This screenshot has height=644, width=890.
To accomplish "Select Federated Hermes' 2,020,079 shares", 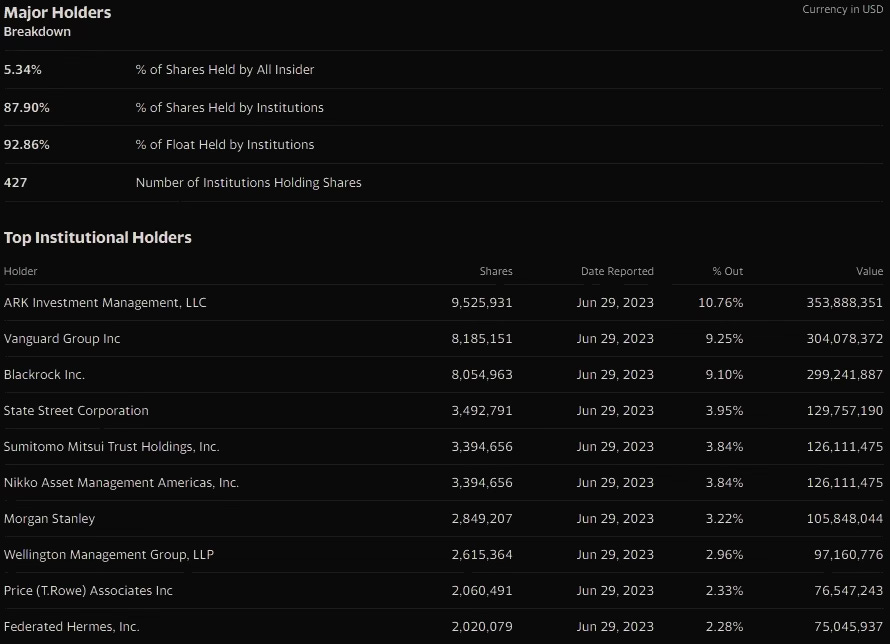I will click(x=482, y=627).
